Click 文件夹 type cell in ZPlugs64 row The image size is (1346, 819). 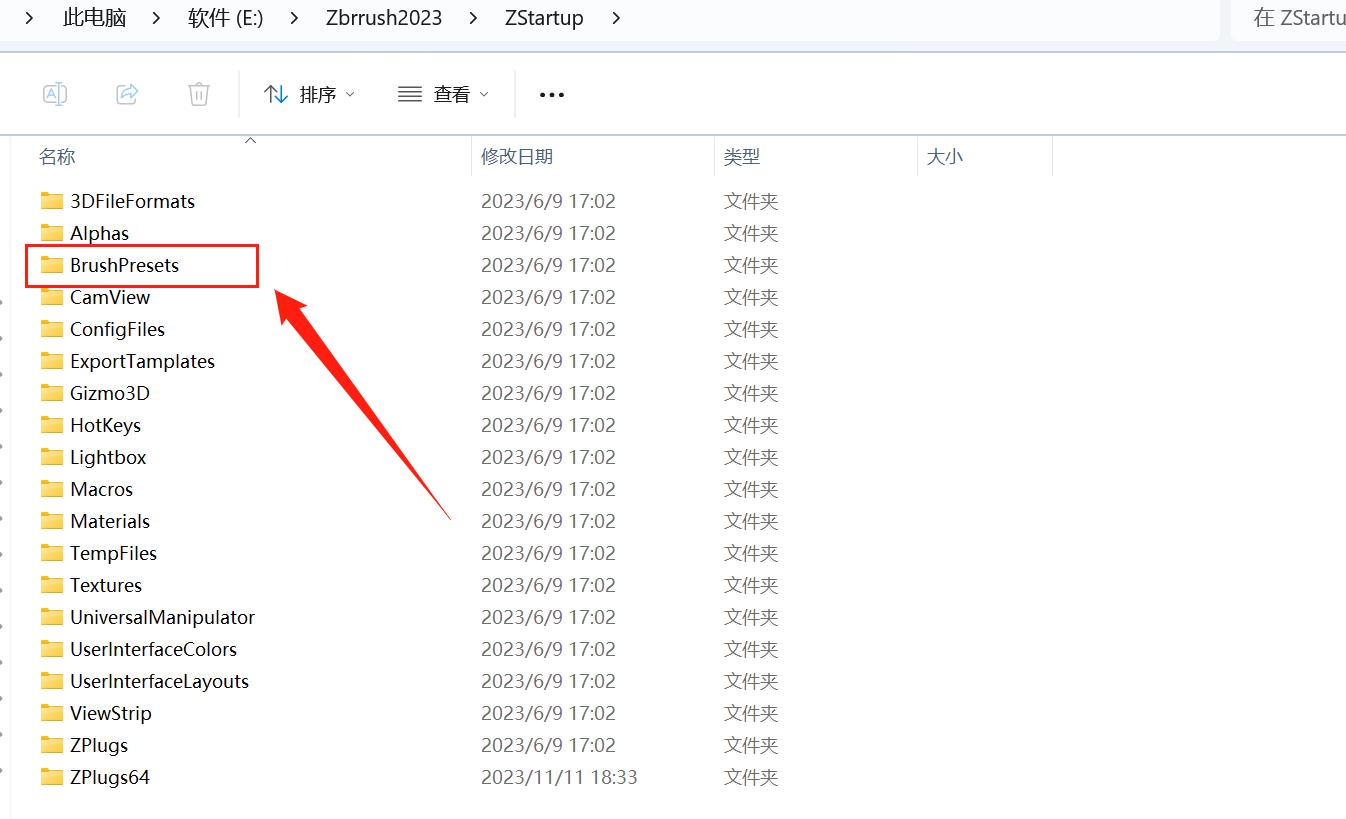(x=751, y=777)
